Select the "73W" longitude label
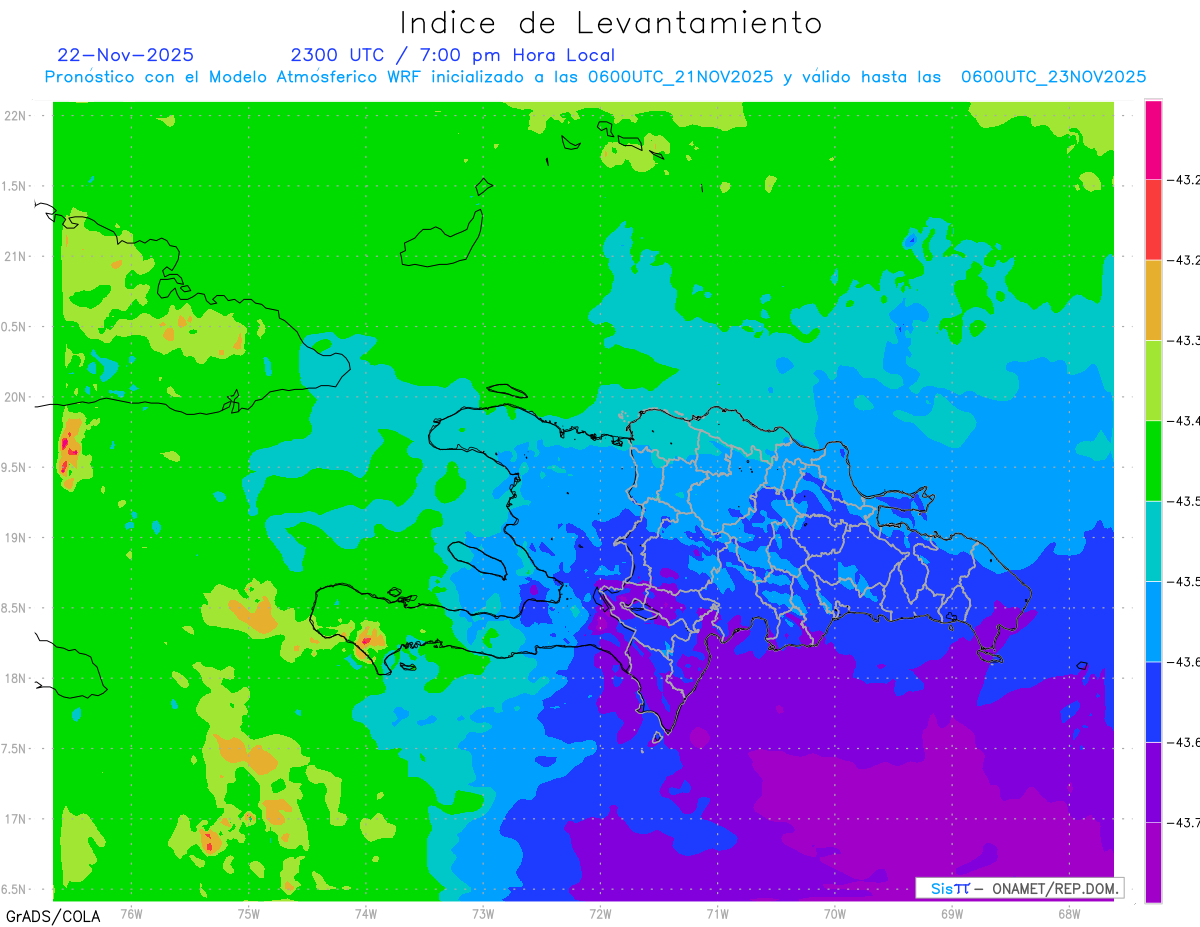The image size is (1200, 927). click(482, 913)
